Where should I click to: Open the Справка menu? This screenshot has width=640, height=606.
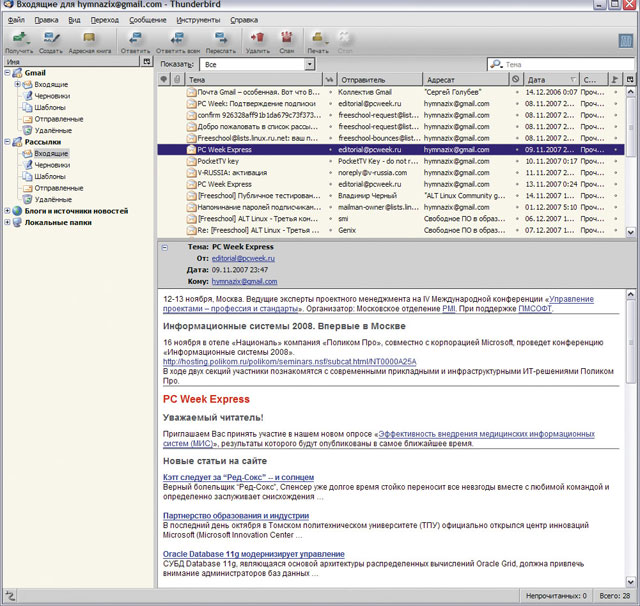[244, 20]
